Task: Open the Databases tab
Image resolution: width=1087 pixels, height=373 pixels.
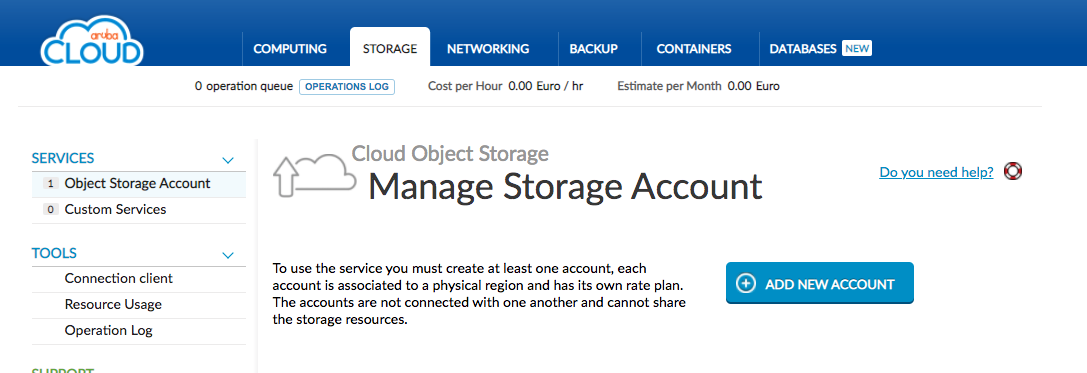Action: (803, 49)
